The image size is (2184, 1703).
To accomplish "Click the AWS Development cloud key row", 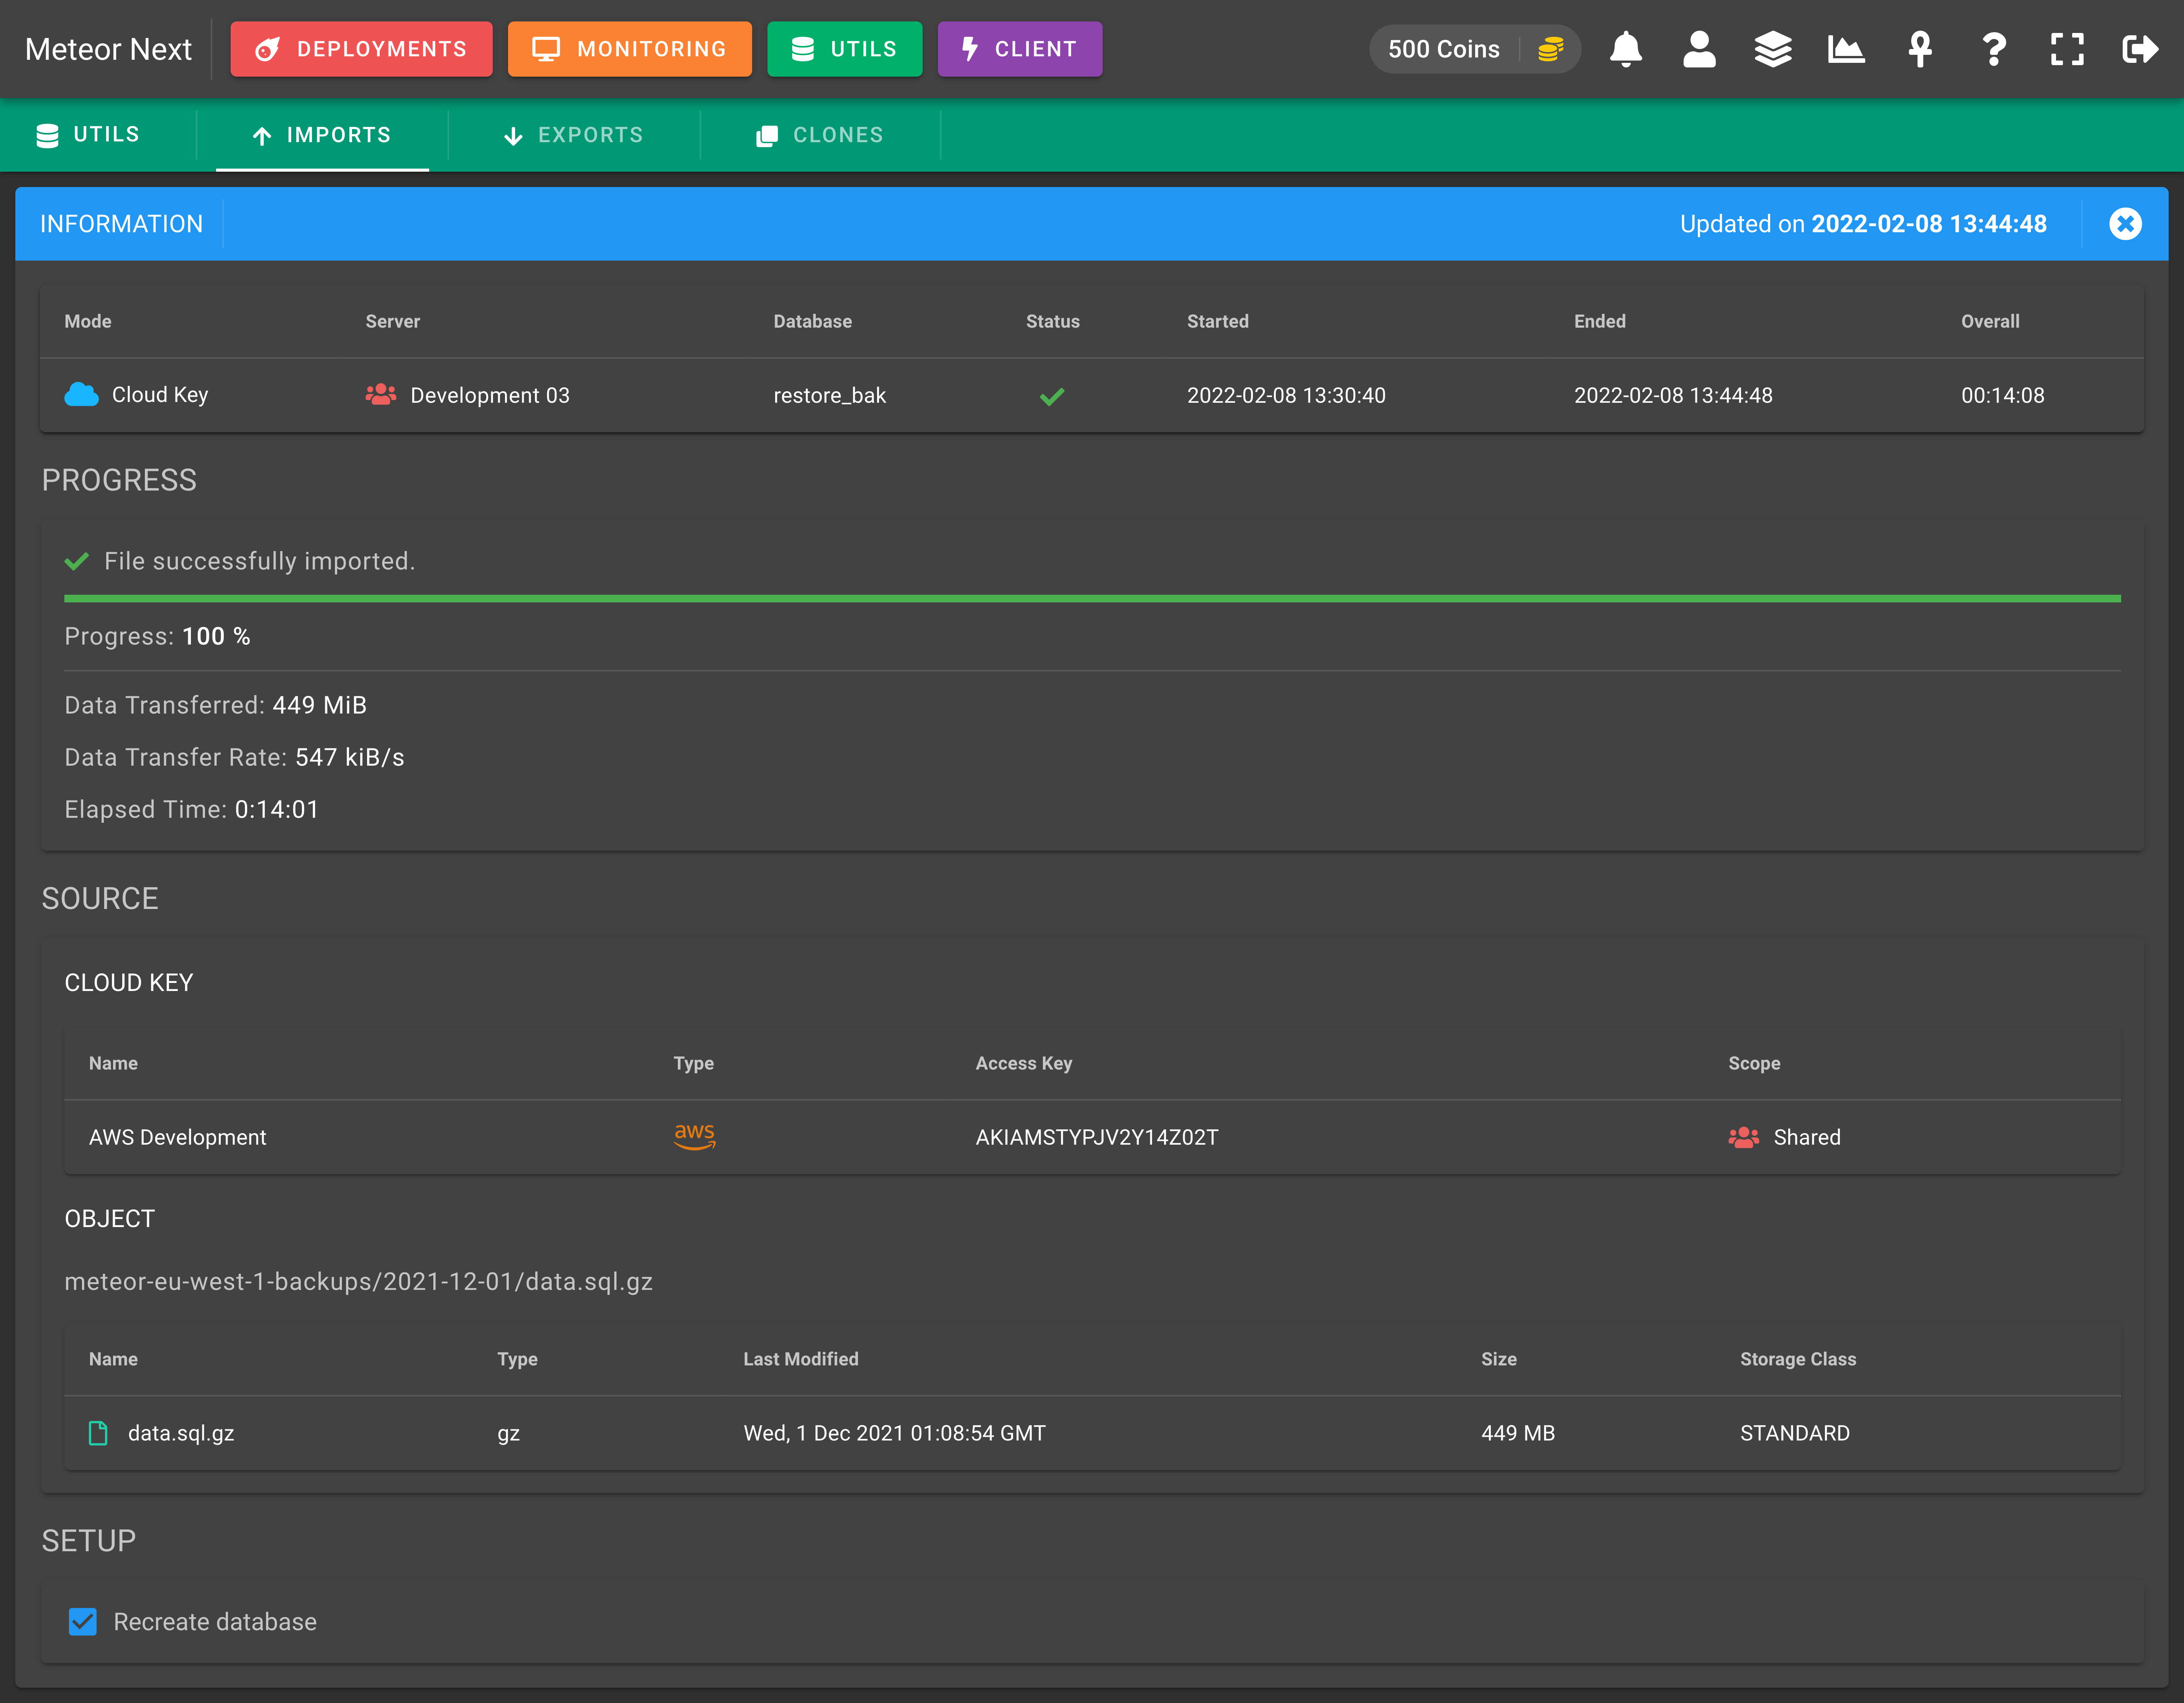I will [1092, 1137].
